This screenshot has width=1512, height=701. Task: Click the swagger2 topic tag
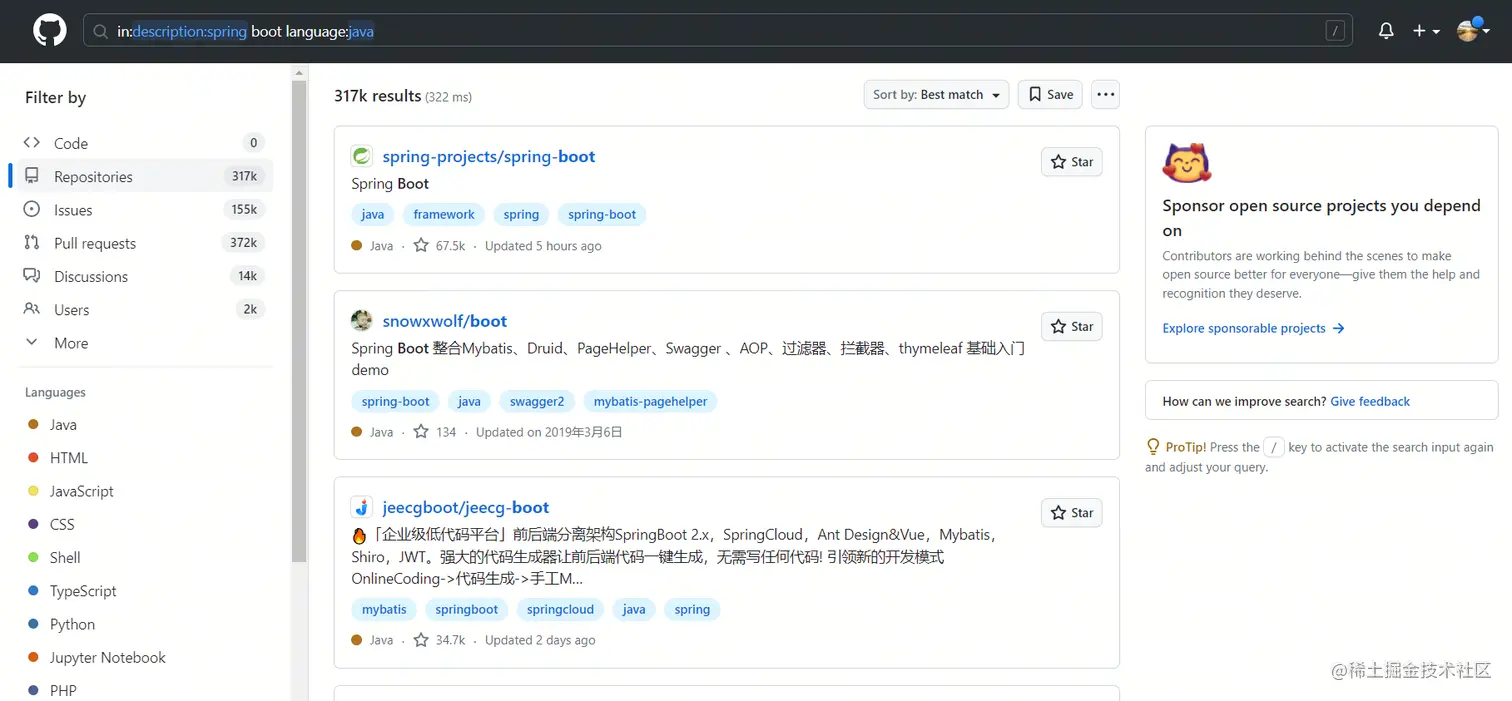537,401
